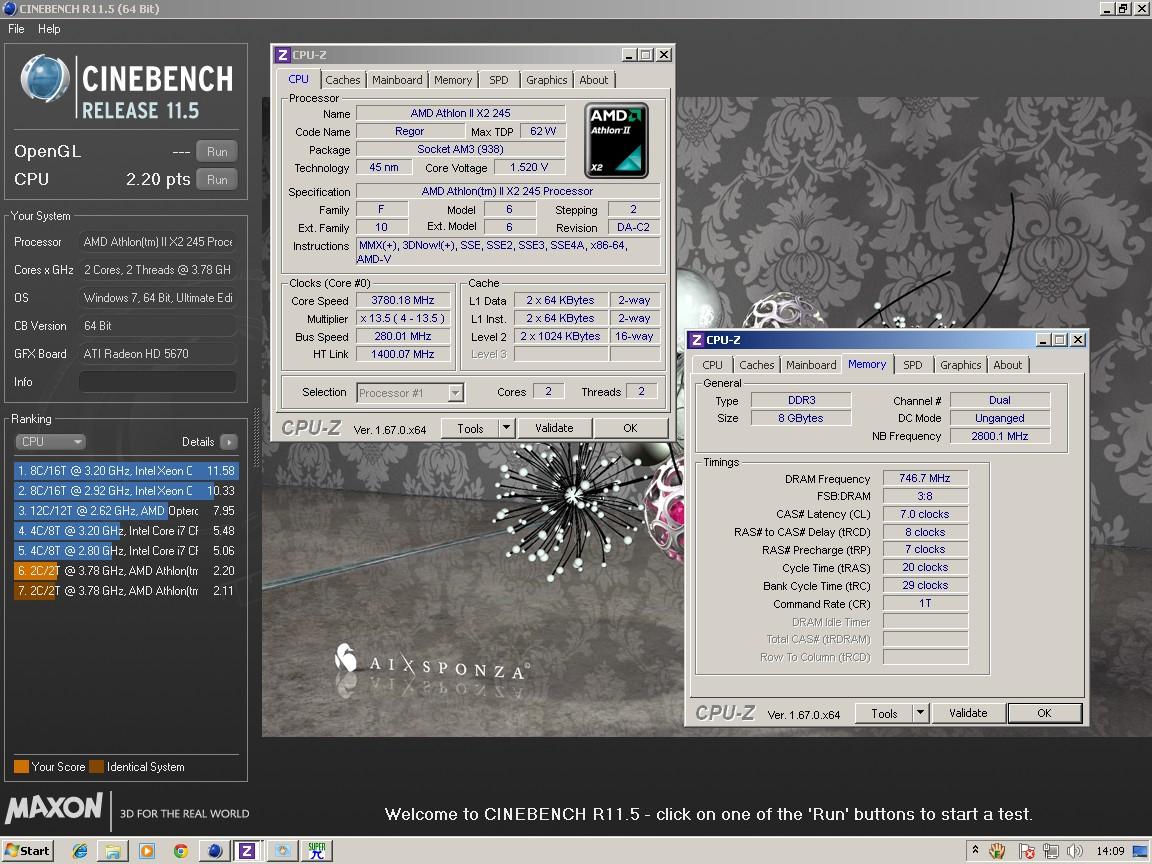Open the network tray icon
The image size is (1152, 864).
1051,851
